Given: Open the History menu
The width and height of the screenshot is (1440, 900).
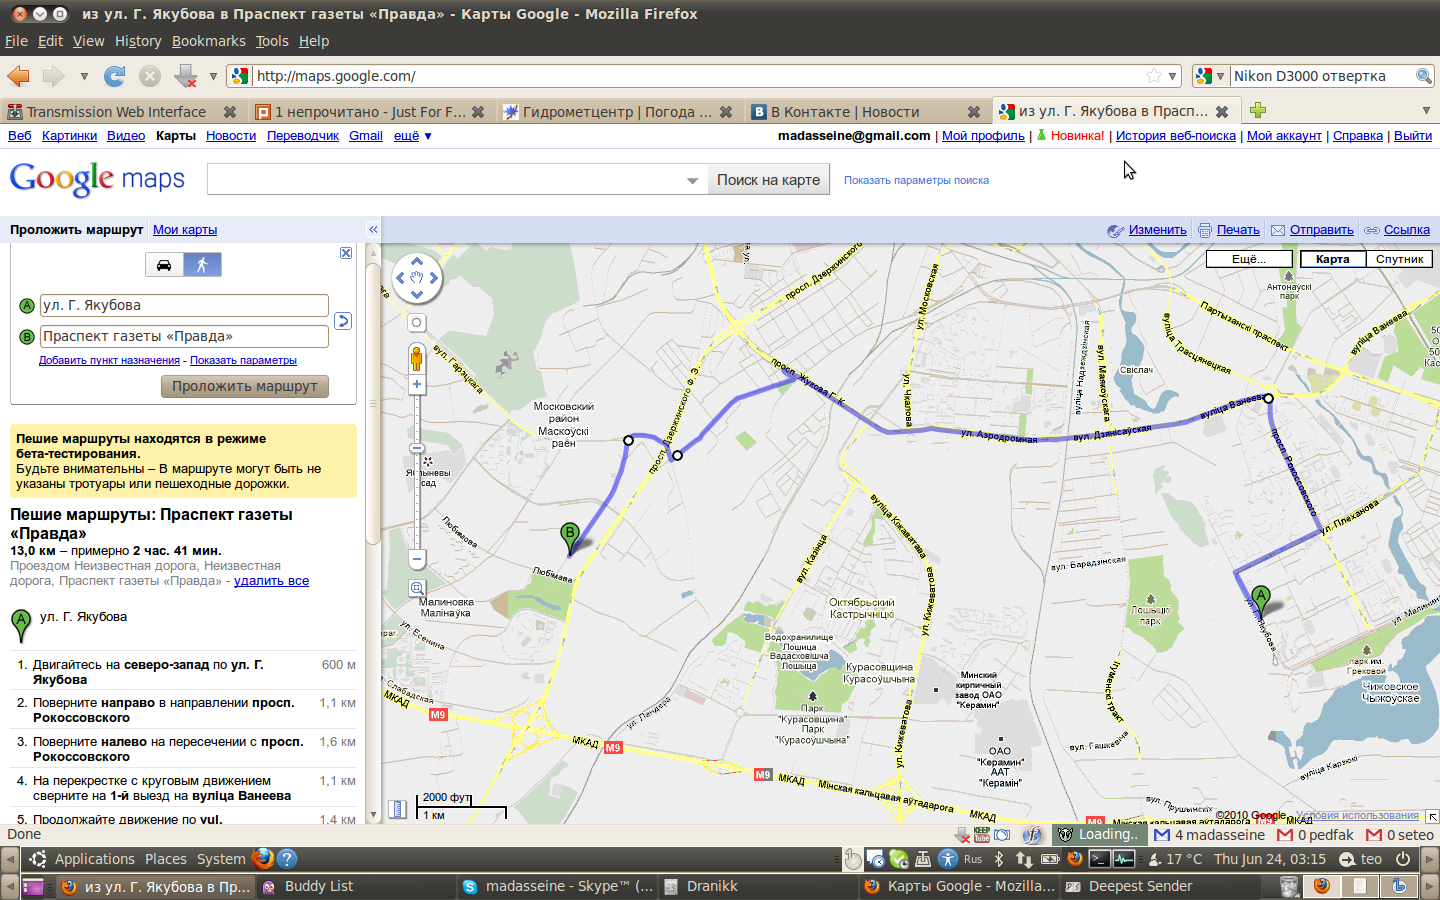Looking at the screenshot, I should pos(138,41).
